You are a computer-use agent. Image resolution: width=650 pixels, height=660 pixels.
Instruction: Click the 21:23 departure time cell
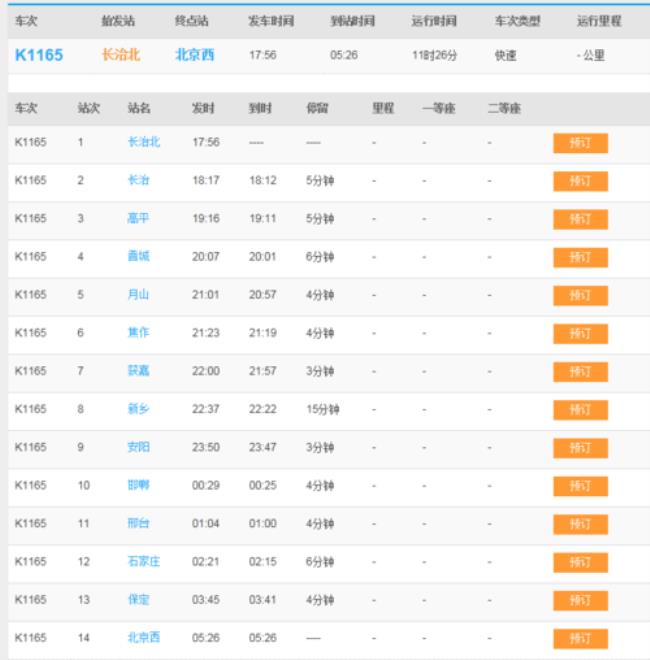coord(206,333)
